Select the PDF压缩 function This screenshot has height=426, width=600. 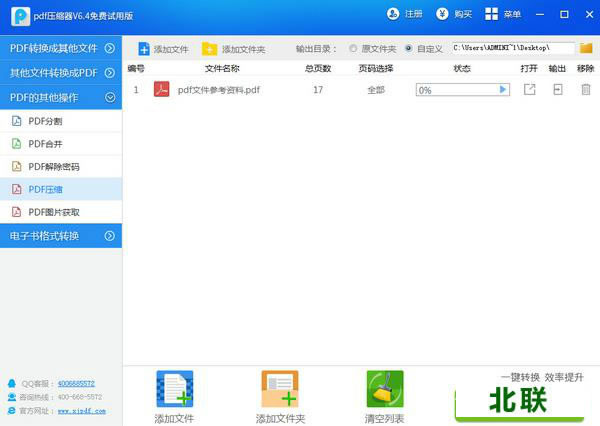[61, 189]
